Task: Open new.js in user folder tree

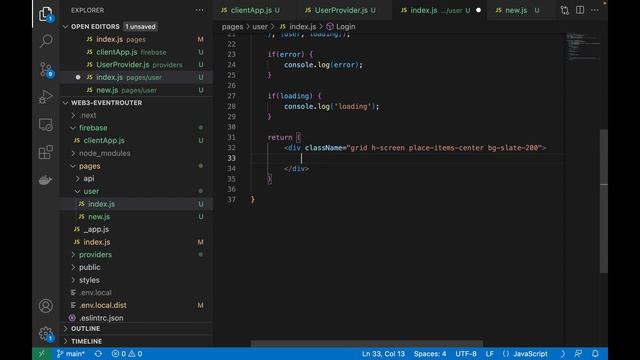Action: coord(137,217)
